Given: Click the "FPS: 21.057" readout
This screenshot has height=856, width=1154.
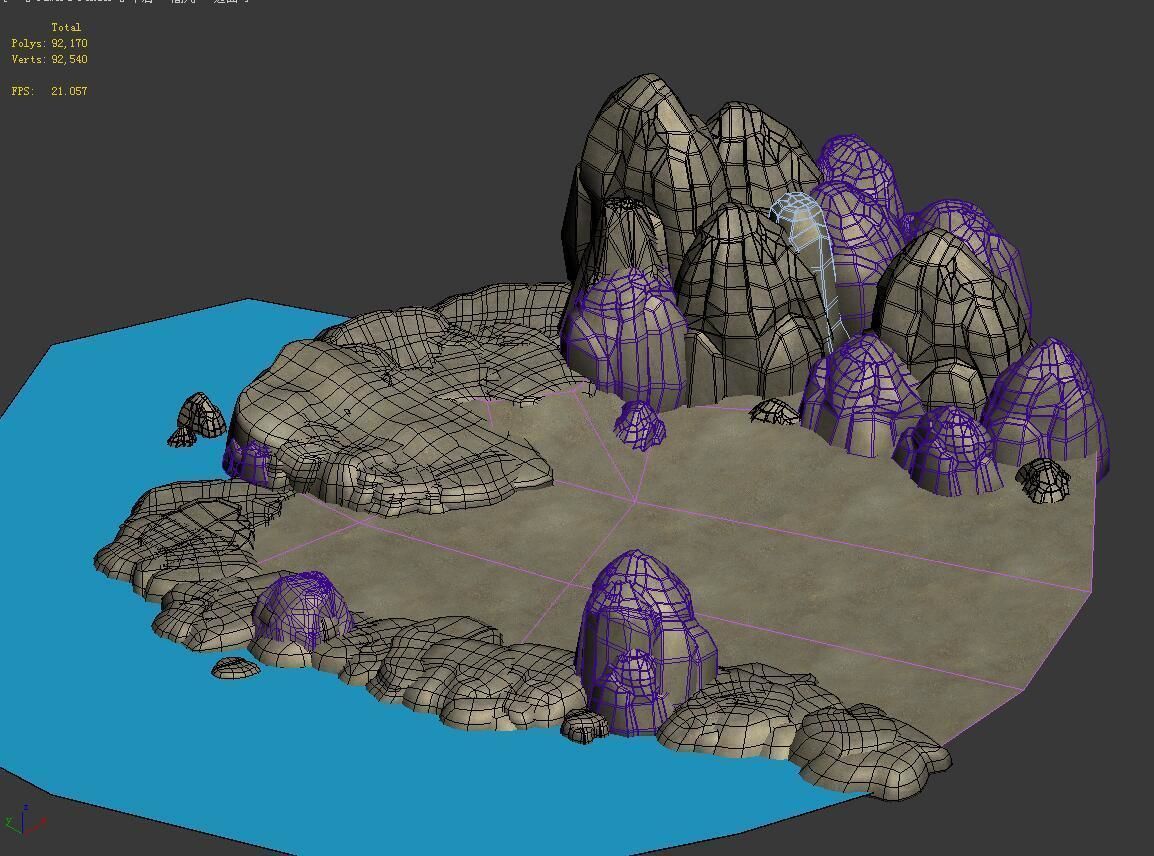Looking at the screenshot, I should tap(49, 91).
